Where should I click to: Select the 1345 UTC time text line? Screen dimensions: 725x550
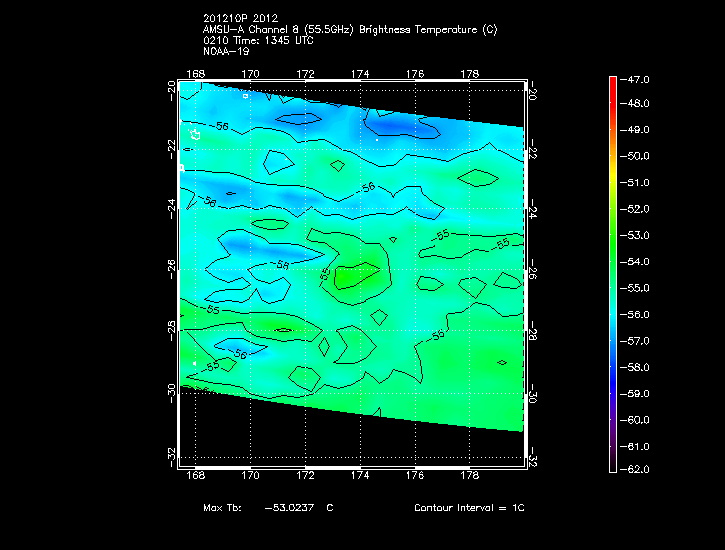pyautogui.click(x=260, y=41)
